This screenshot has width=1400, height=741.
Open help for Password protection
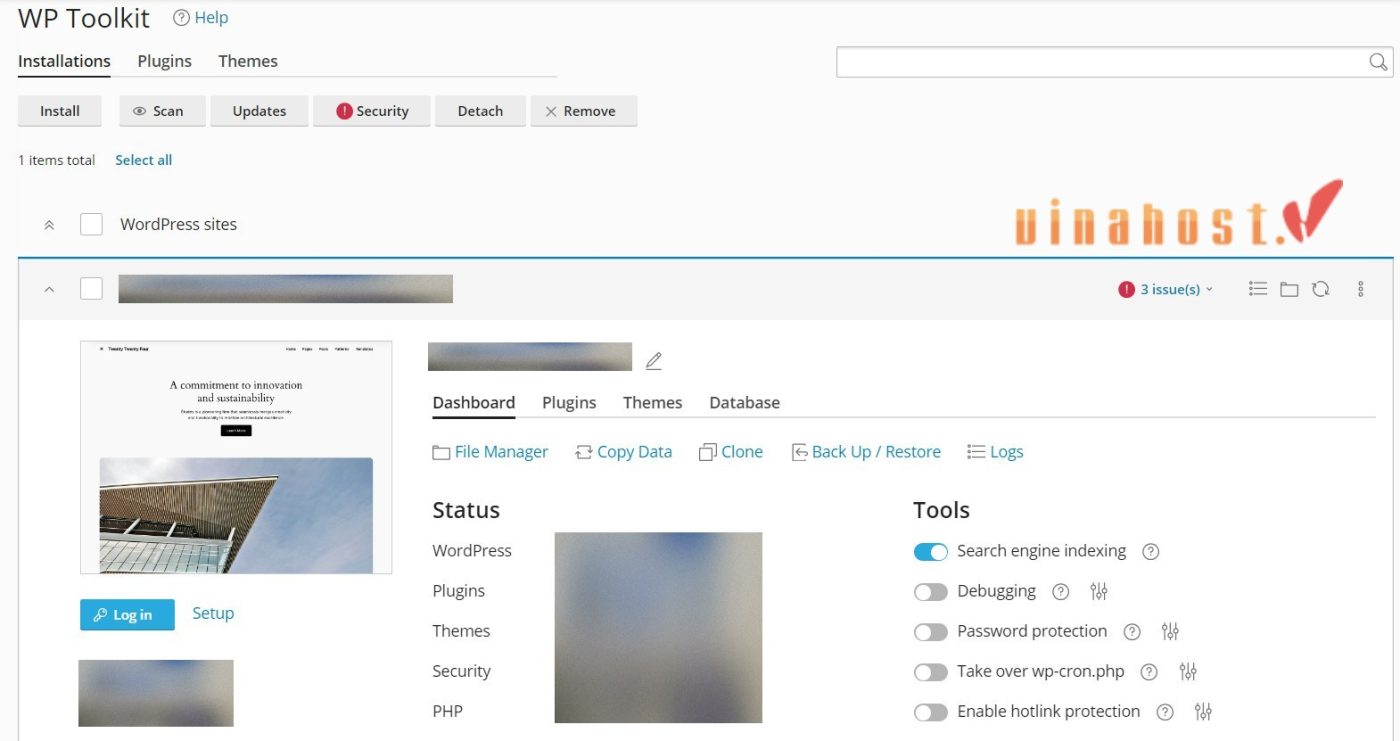(x=1132, y=631)
